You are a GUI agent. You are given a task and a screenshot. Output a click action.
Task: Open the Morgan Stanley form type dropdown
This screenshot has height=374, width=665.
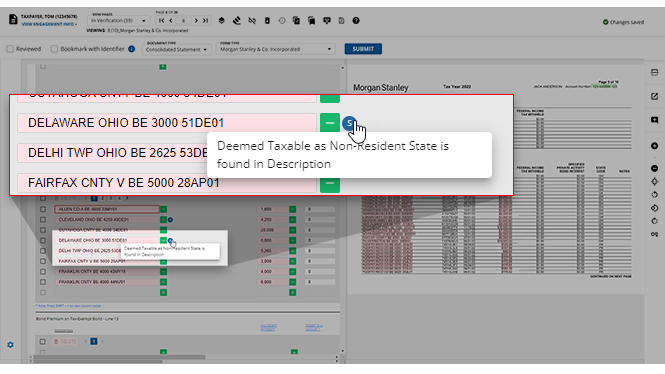(276, 49)
